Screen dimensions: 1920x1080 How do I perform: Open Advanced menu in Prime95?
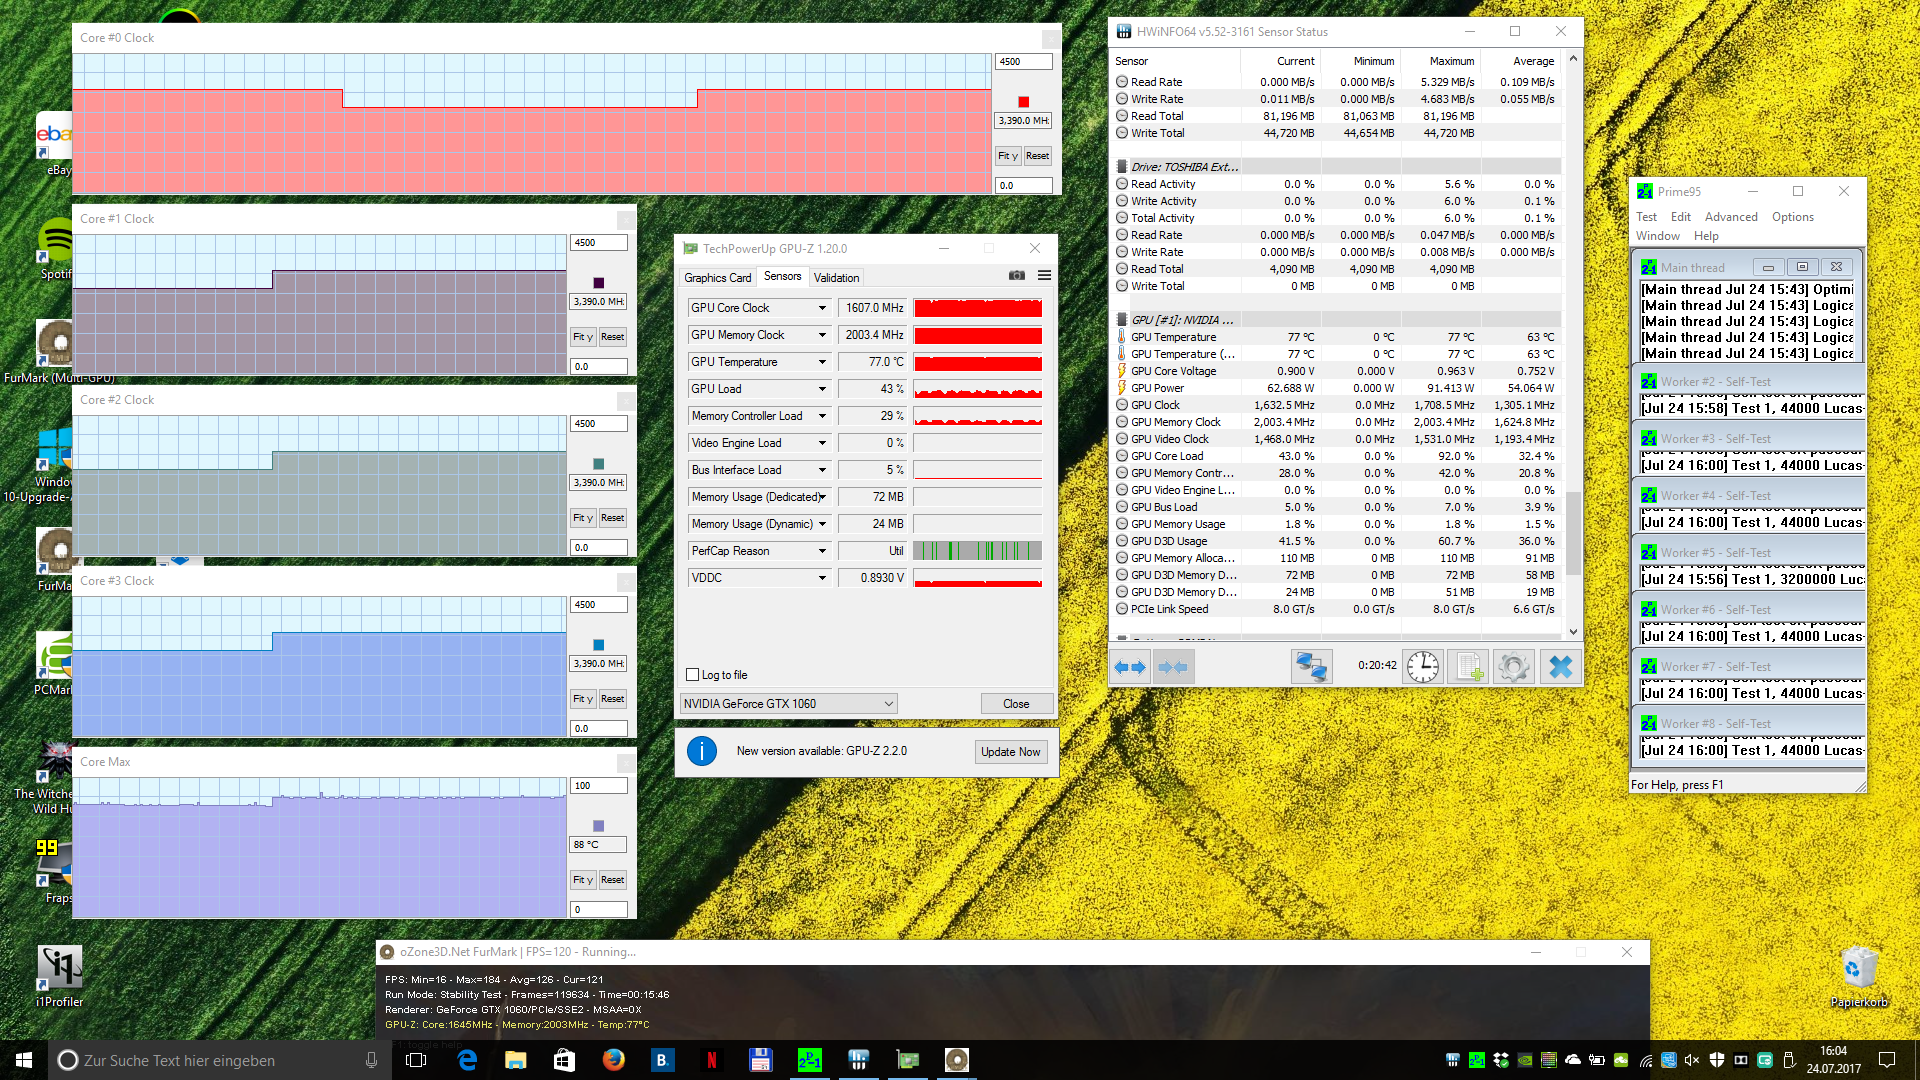[x=1730, y=217]
